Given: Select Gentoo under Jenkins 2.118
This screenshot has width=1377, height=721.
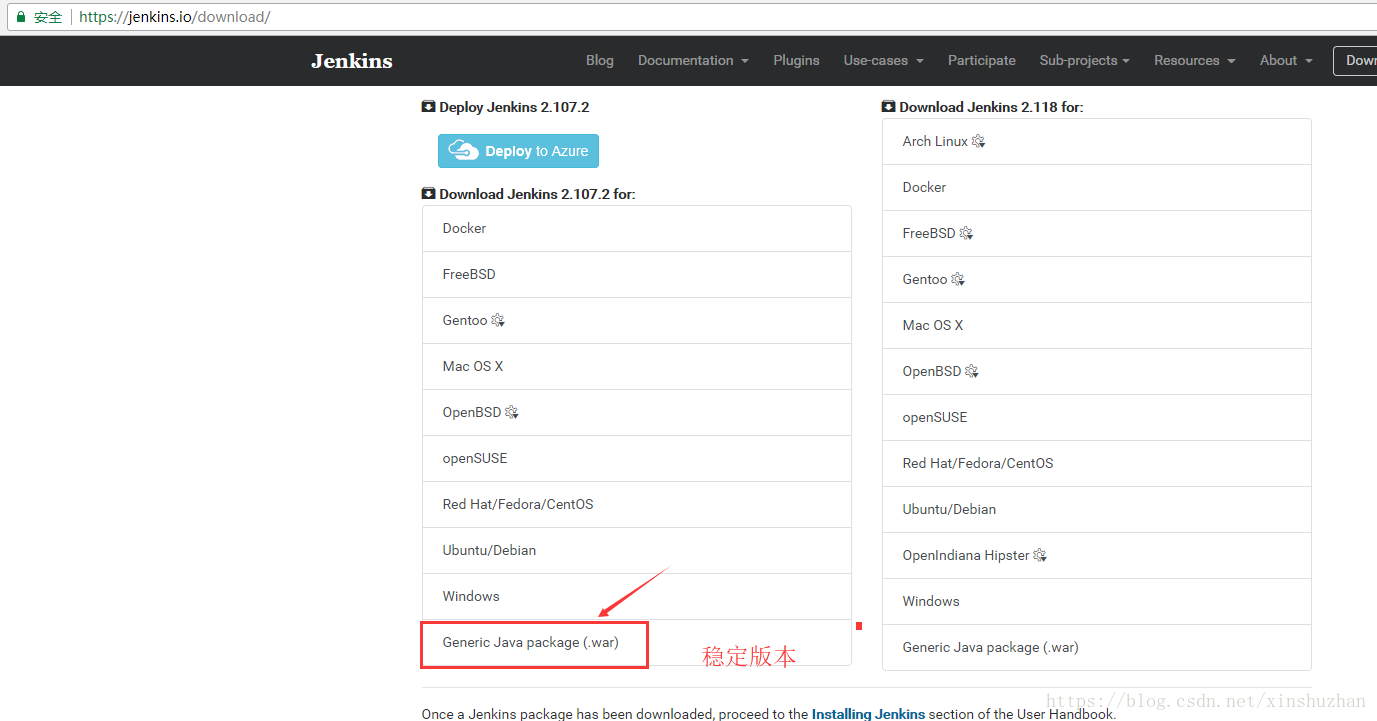Looking at the screenshot, I should (x=1097, y=280).
